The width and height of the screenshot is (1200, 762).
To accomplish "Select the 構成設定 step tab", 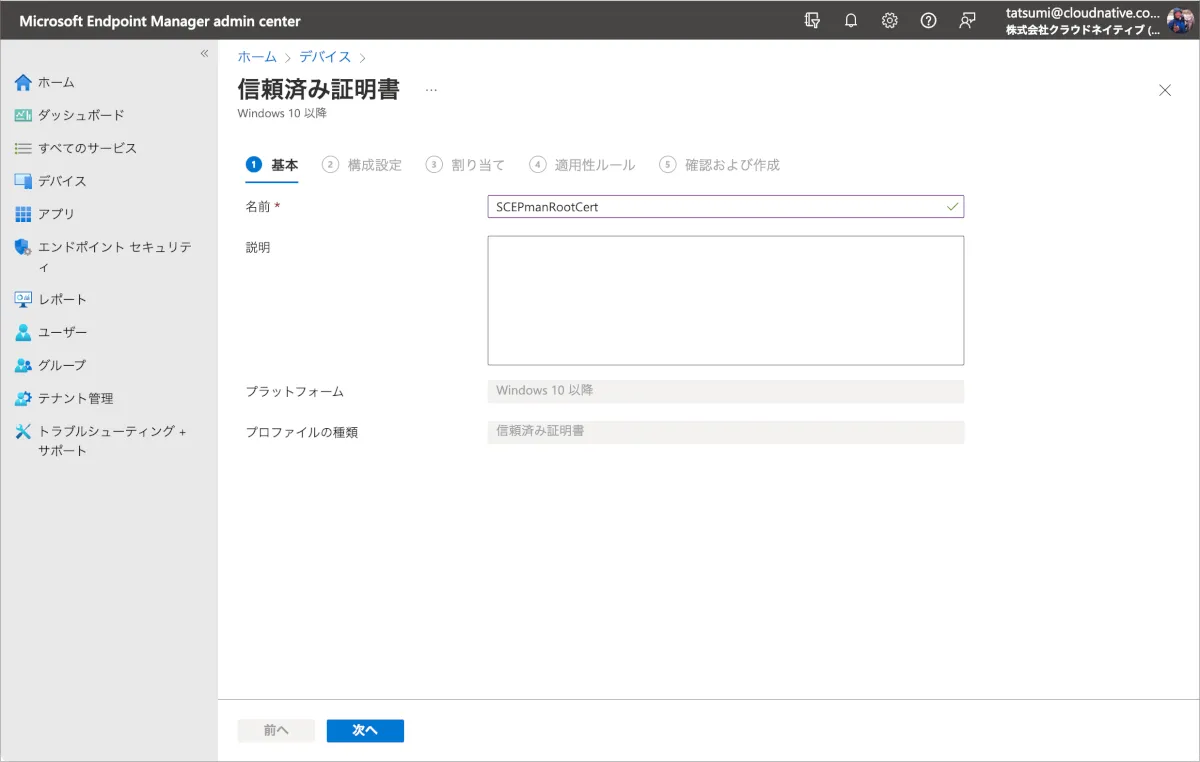I will (x=363, y=165).
